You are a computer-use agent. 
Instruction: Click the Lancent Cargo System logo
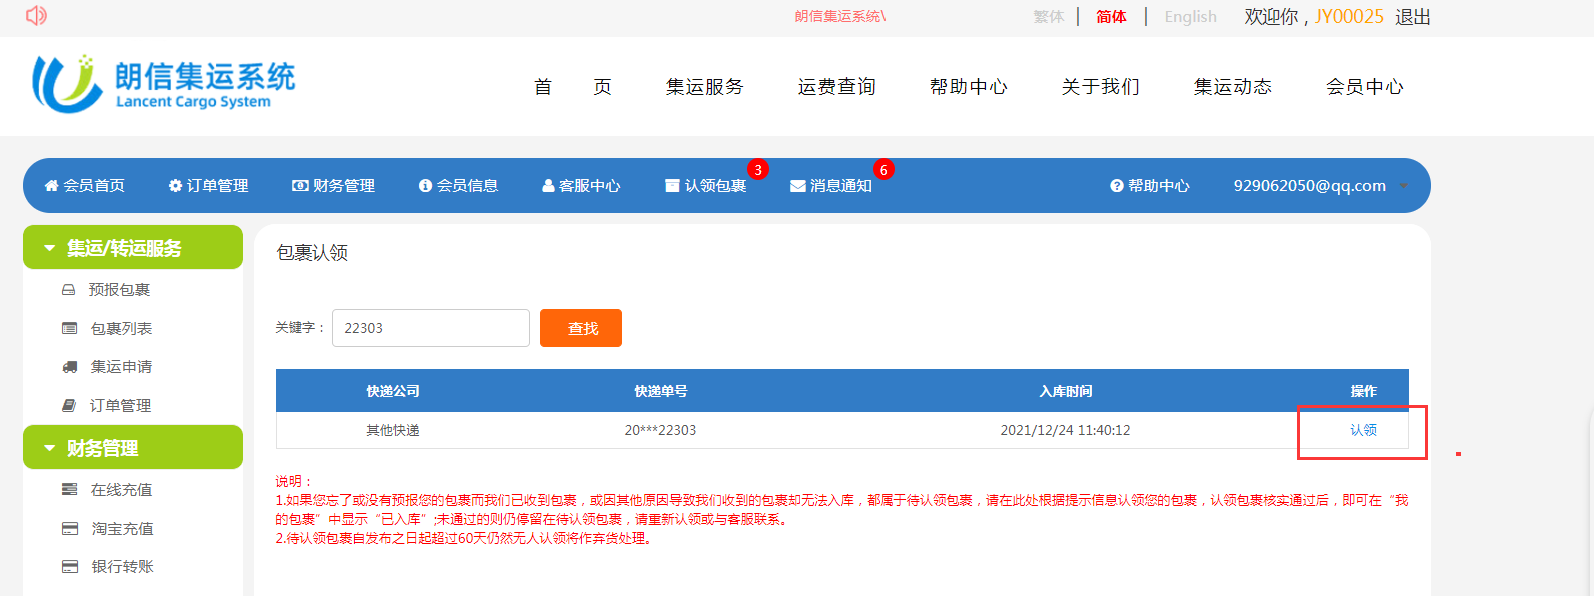tap(165, 84)
